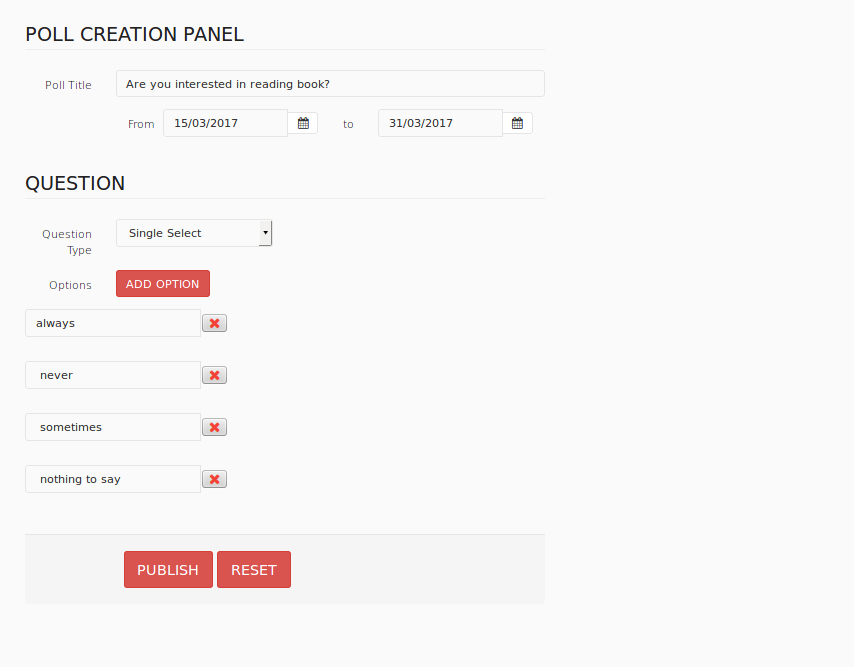Publish the poll
This screenshot has width=854, height=667.
pyautogui.click(x=168, y=569)
